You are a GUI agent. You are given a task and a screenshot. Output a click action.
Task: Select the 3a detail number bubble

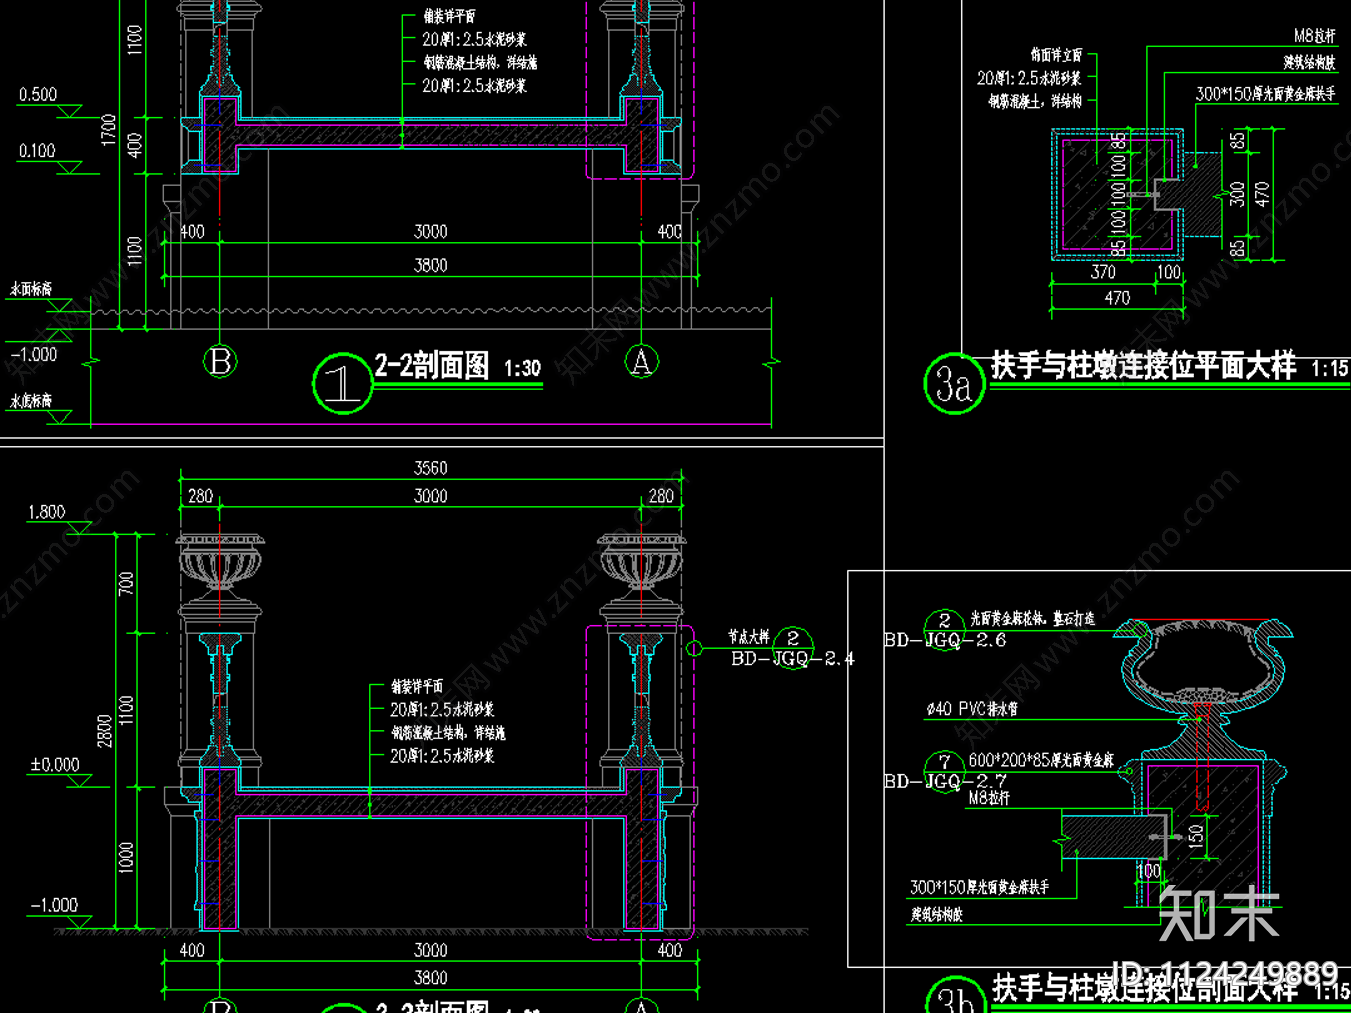click(x=954, y=384)
